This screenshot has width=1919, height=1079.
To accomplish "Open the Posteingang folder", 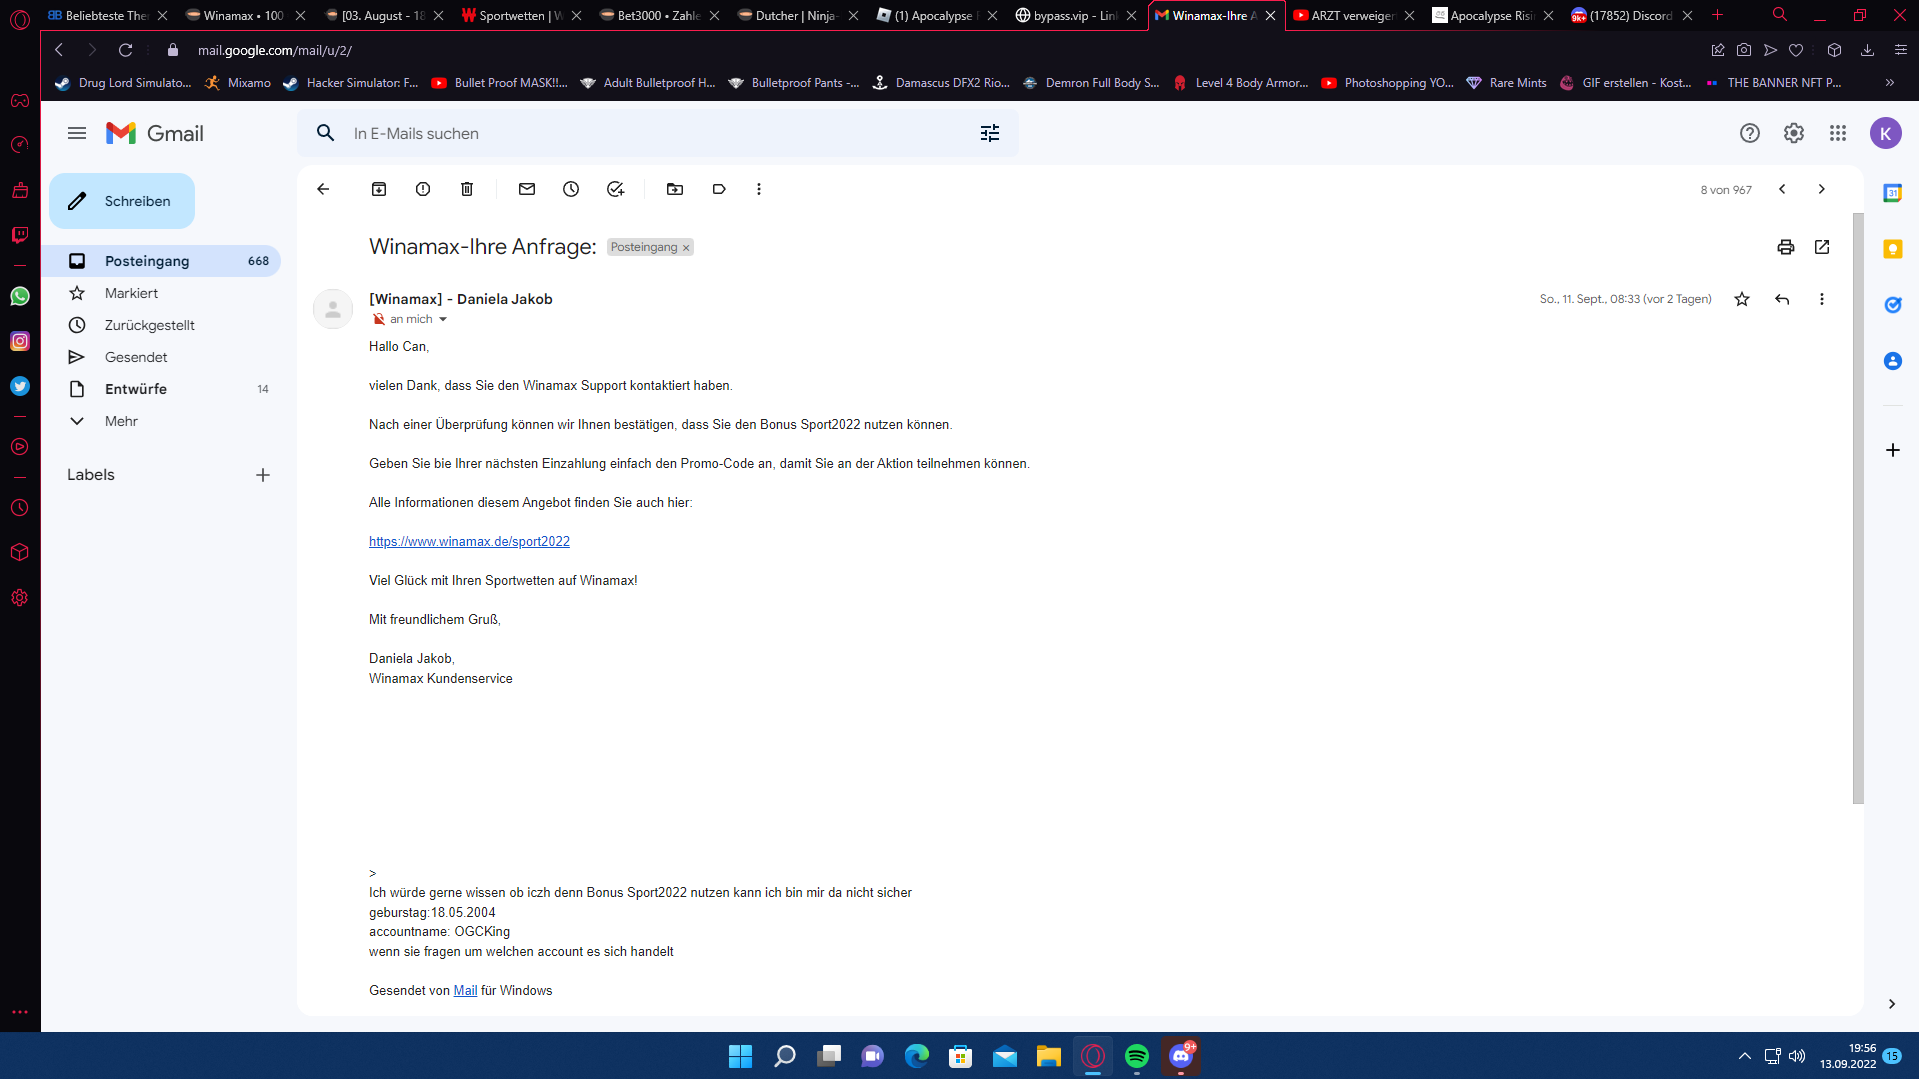I will [x=161, y=261].
